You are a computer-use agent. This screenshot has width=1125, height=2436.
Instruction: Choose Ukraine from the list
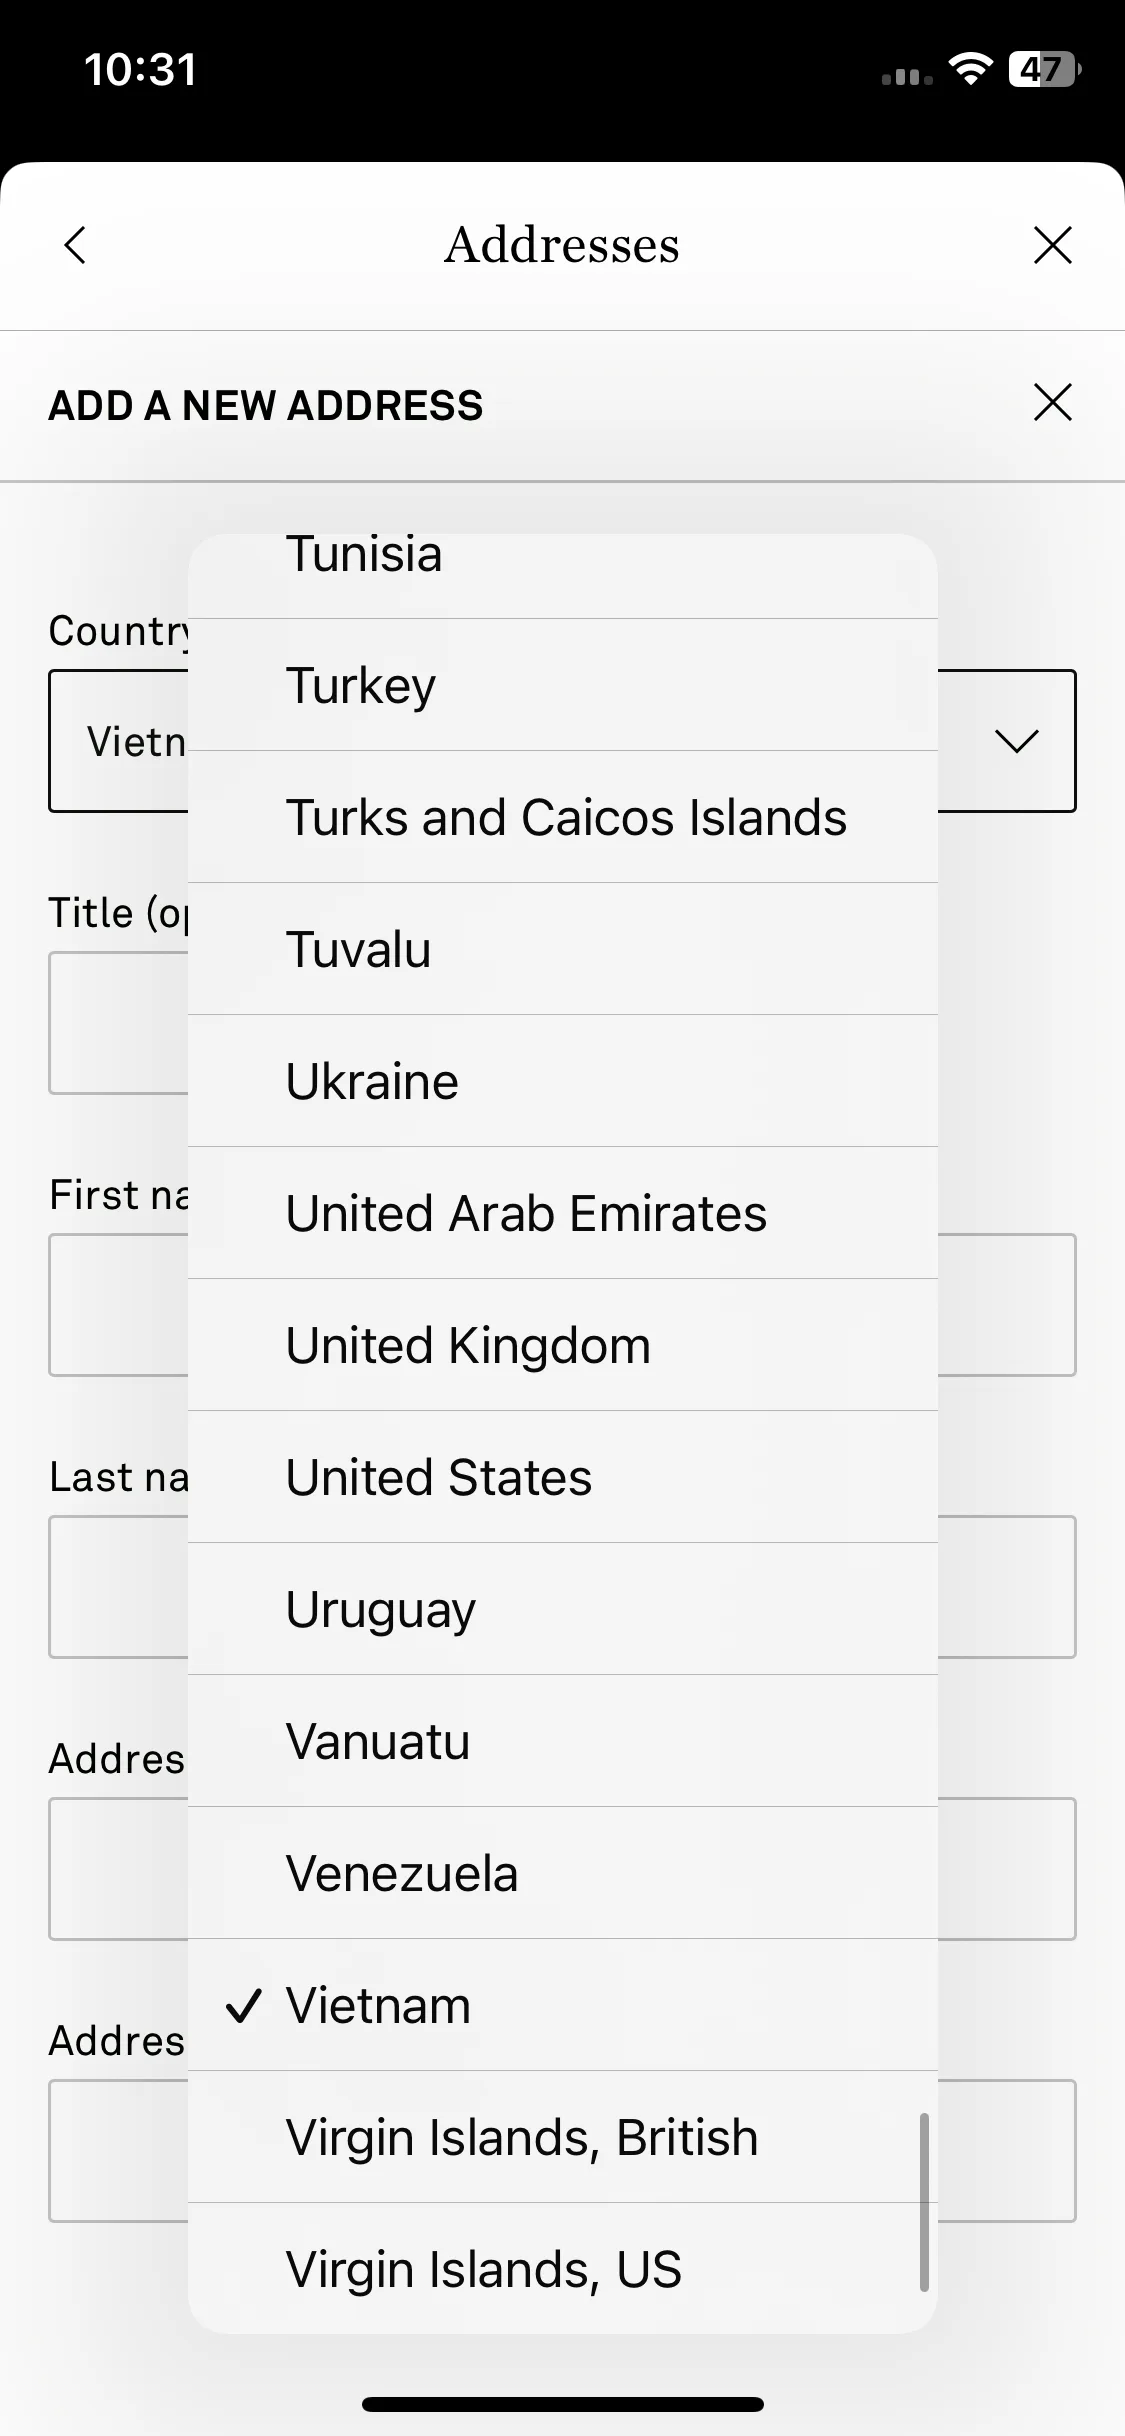point(563,1081)
